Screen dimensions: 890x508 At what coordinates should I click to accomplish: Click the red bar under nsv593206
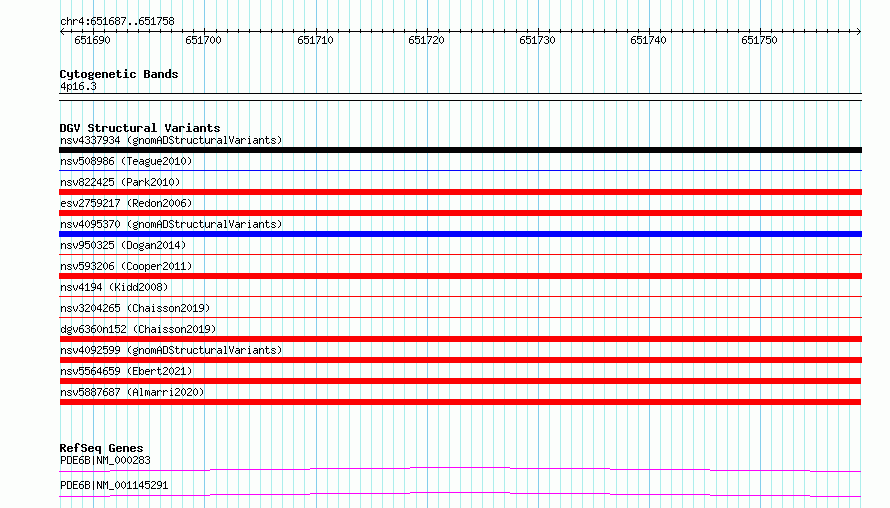click(x=460, y=276)
